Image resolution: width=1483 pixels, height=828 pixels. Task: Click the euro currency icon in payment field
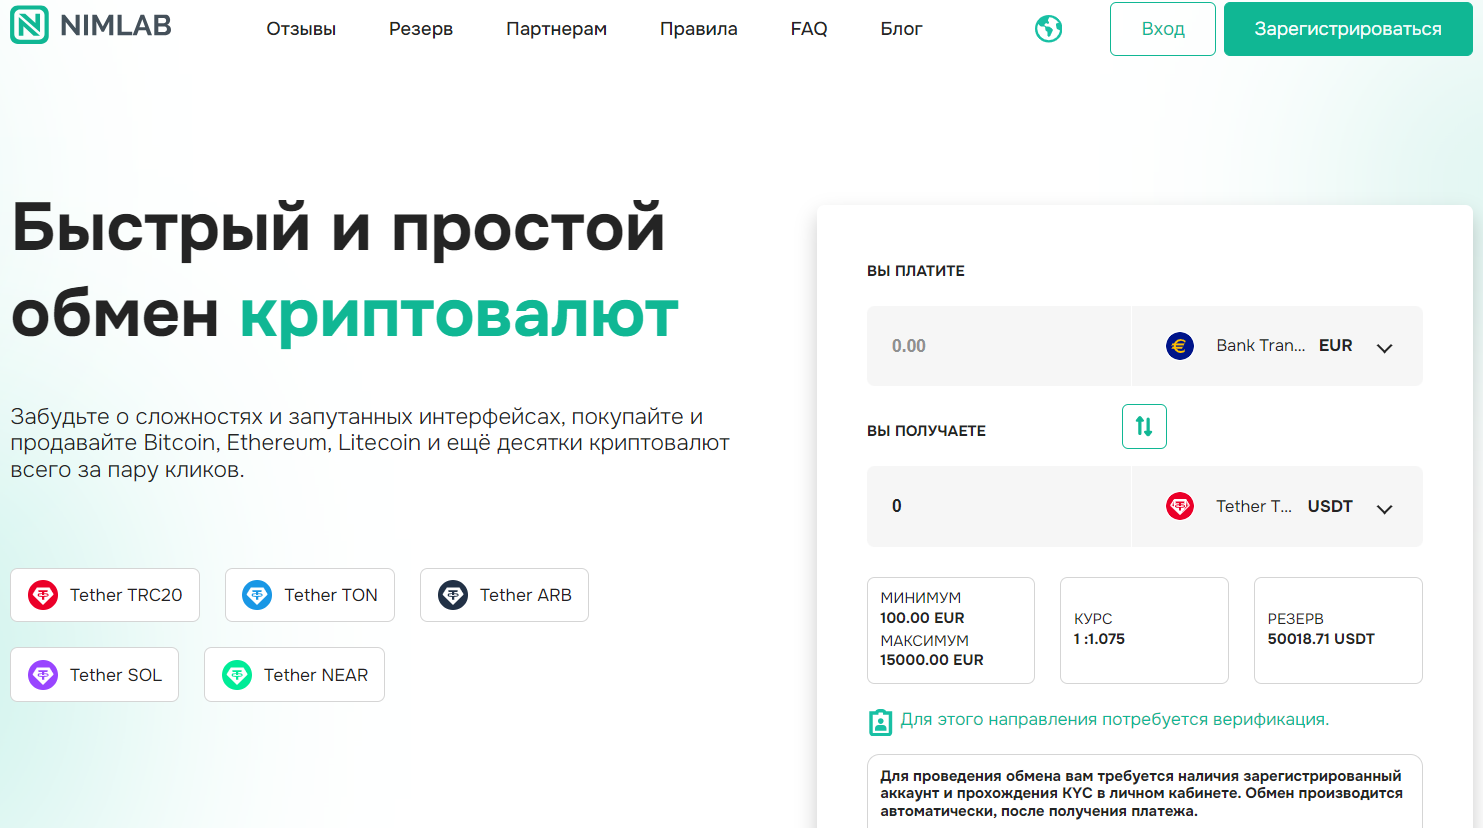point(1179,345)
